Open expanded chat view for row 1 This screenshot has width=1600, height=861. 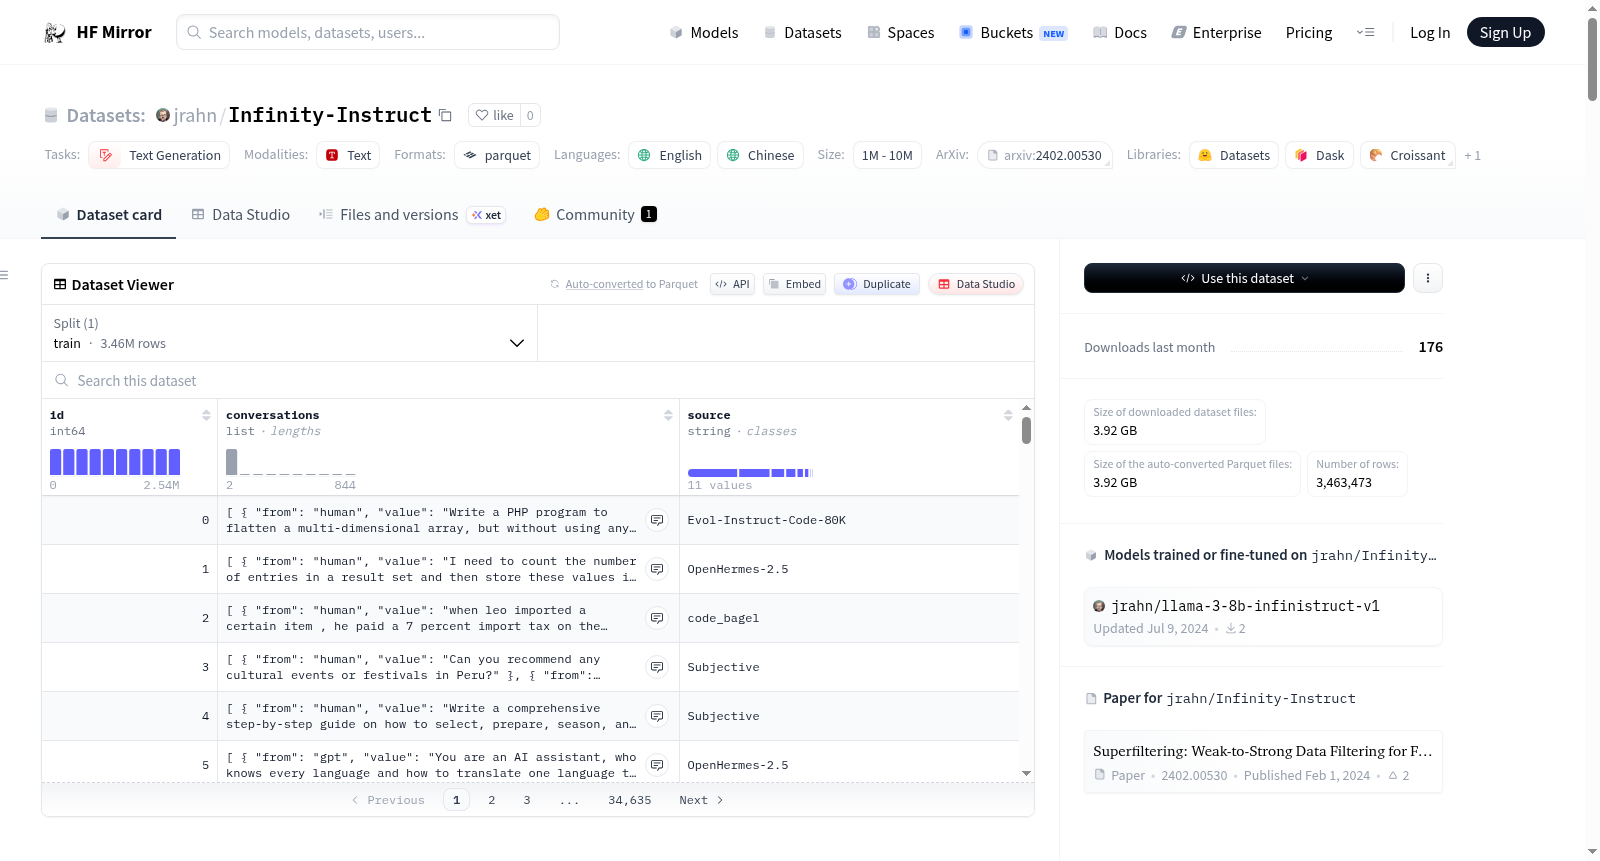point(657,569)
